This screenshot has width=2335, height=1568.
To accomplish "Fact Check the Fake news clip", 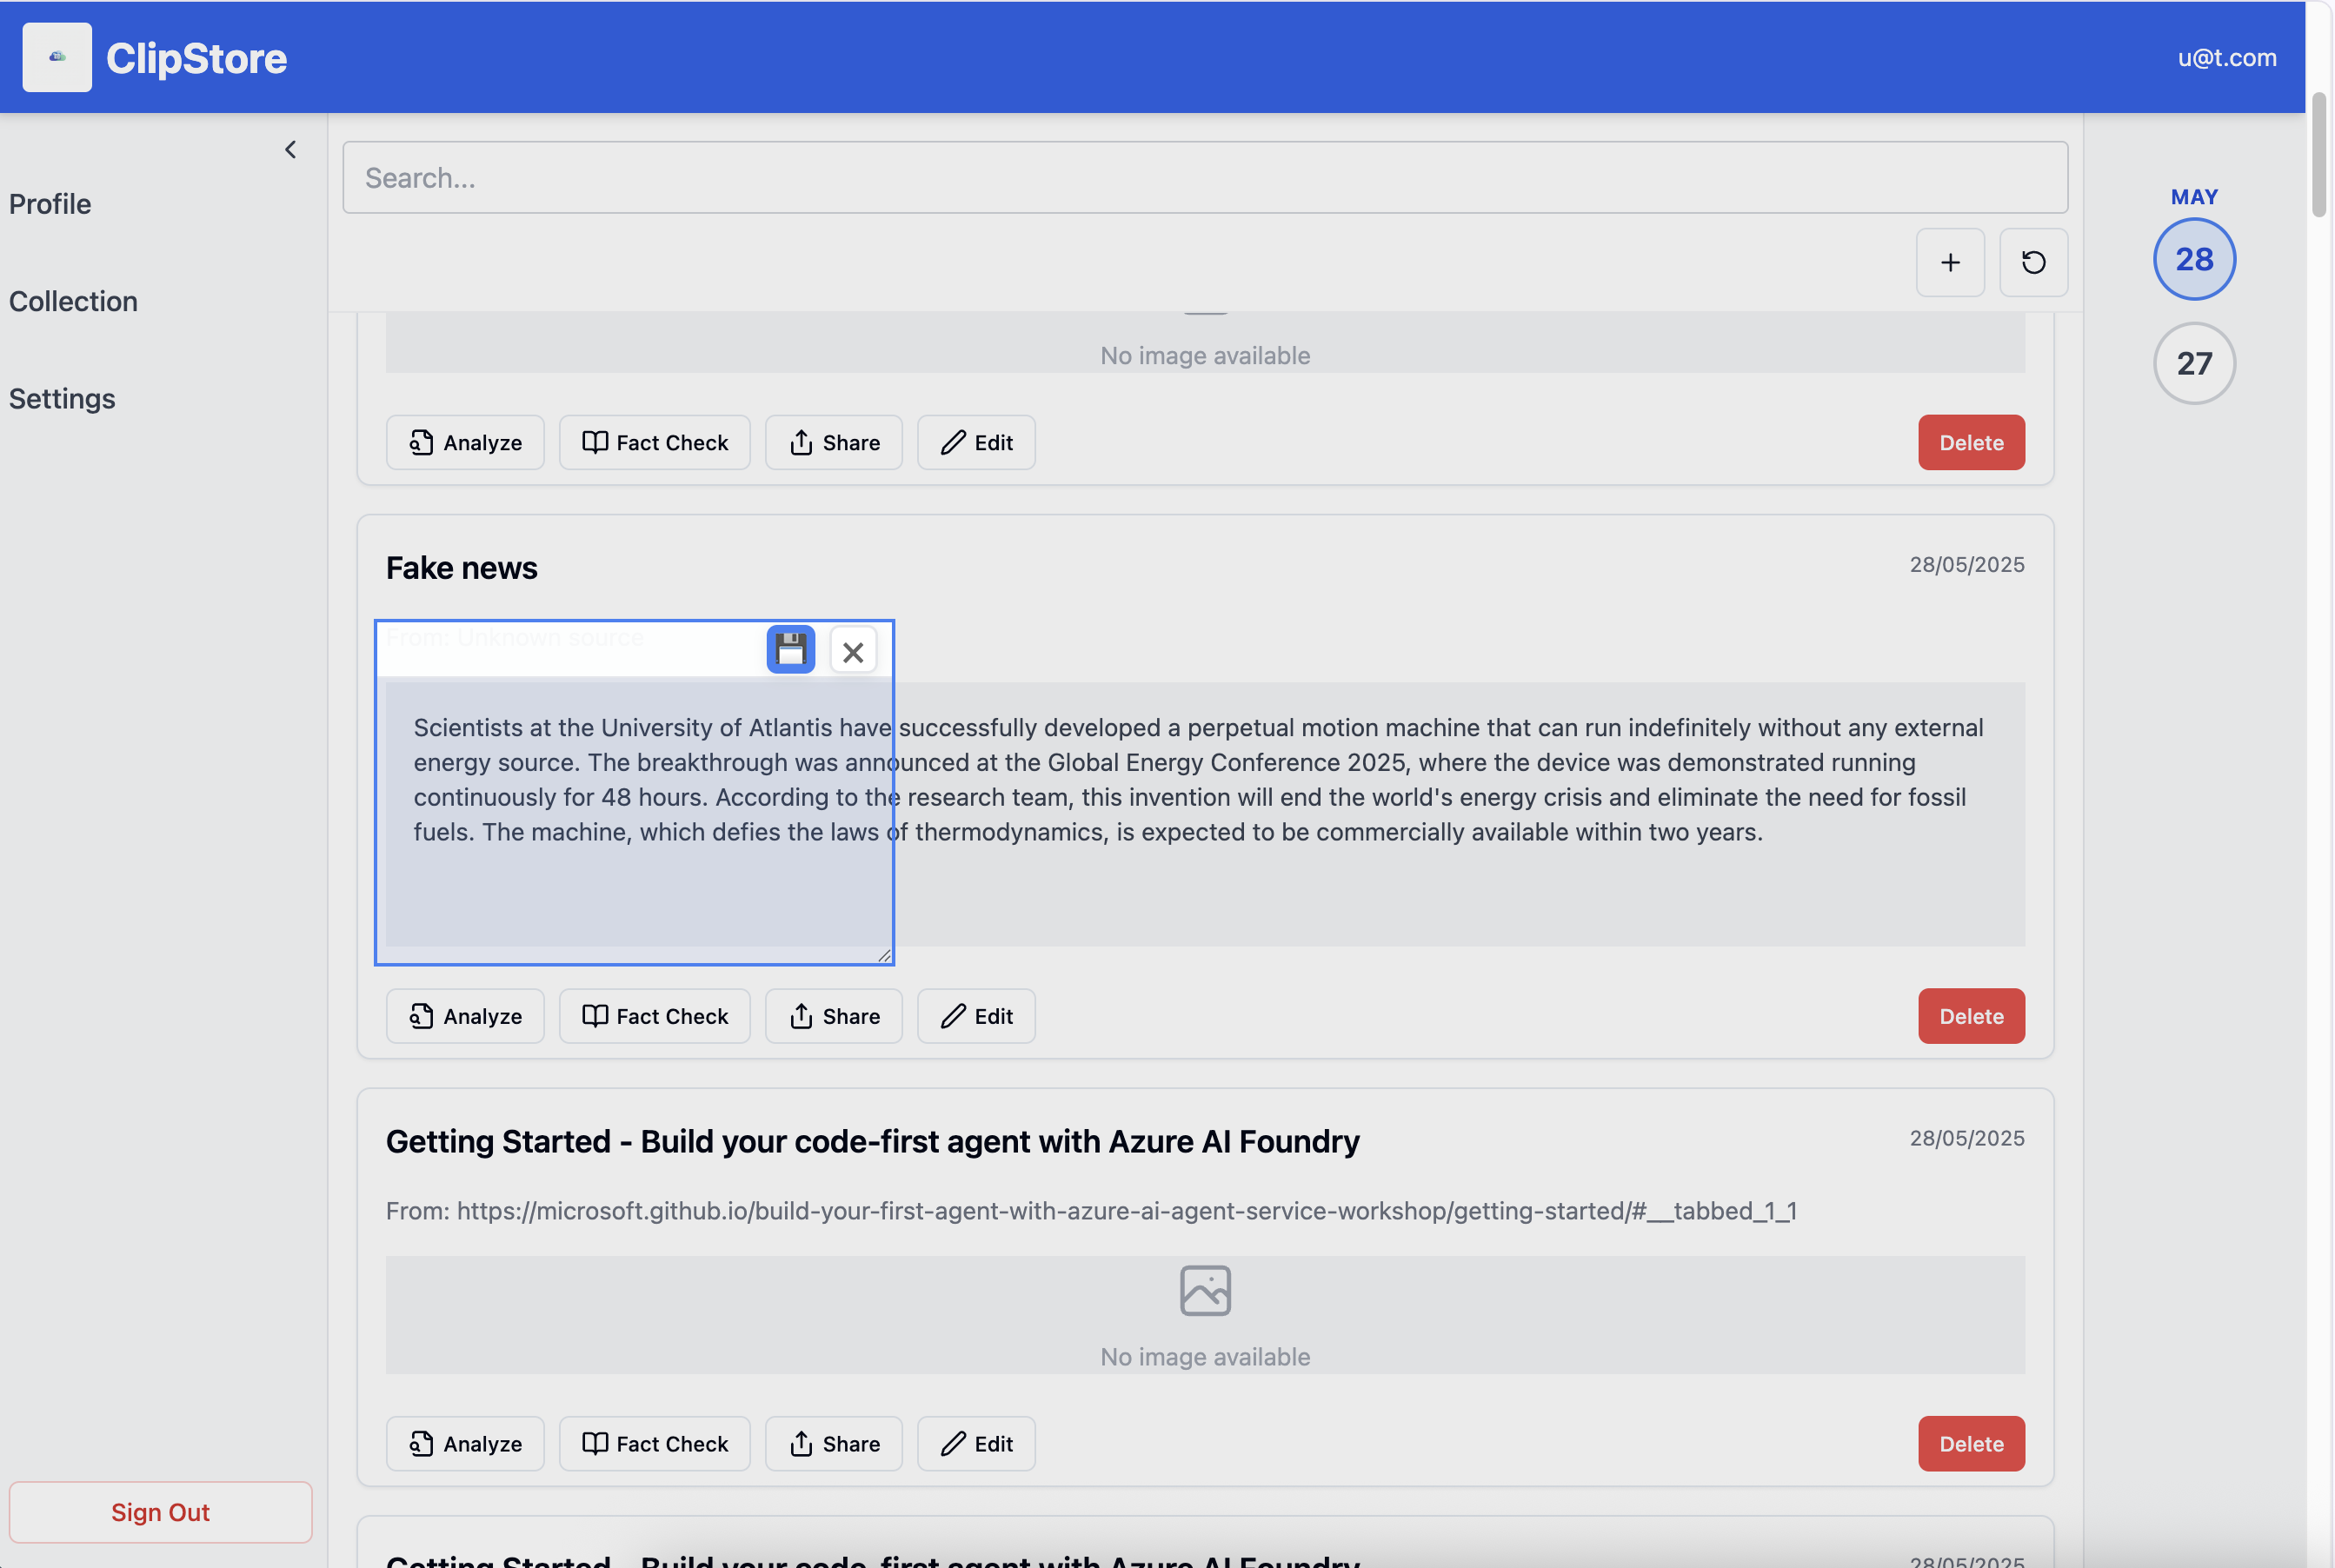I will (x=654, y=1016).
